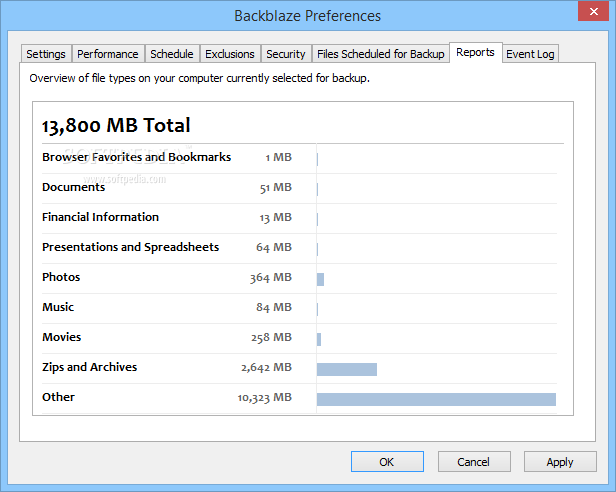Click the Zips and Archives usage bar
The width and height of the screenshot is (616, 492).
point(347,369)
